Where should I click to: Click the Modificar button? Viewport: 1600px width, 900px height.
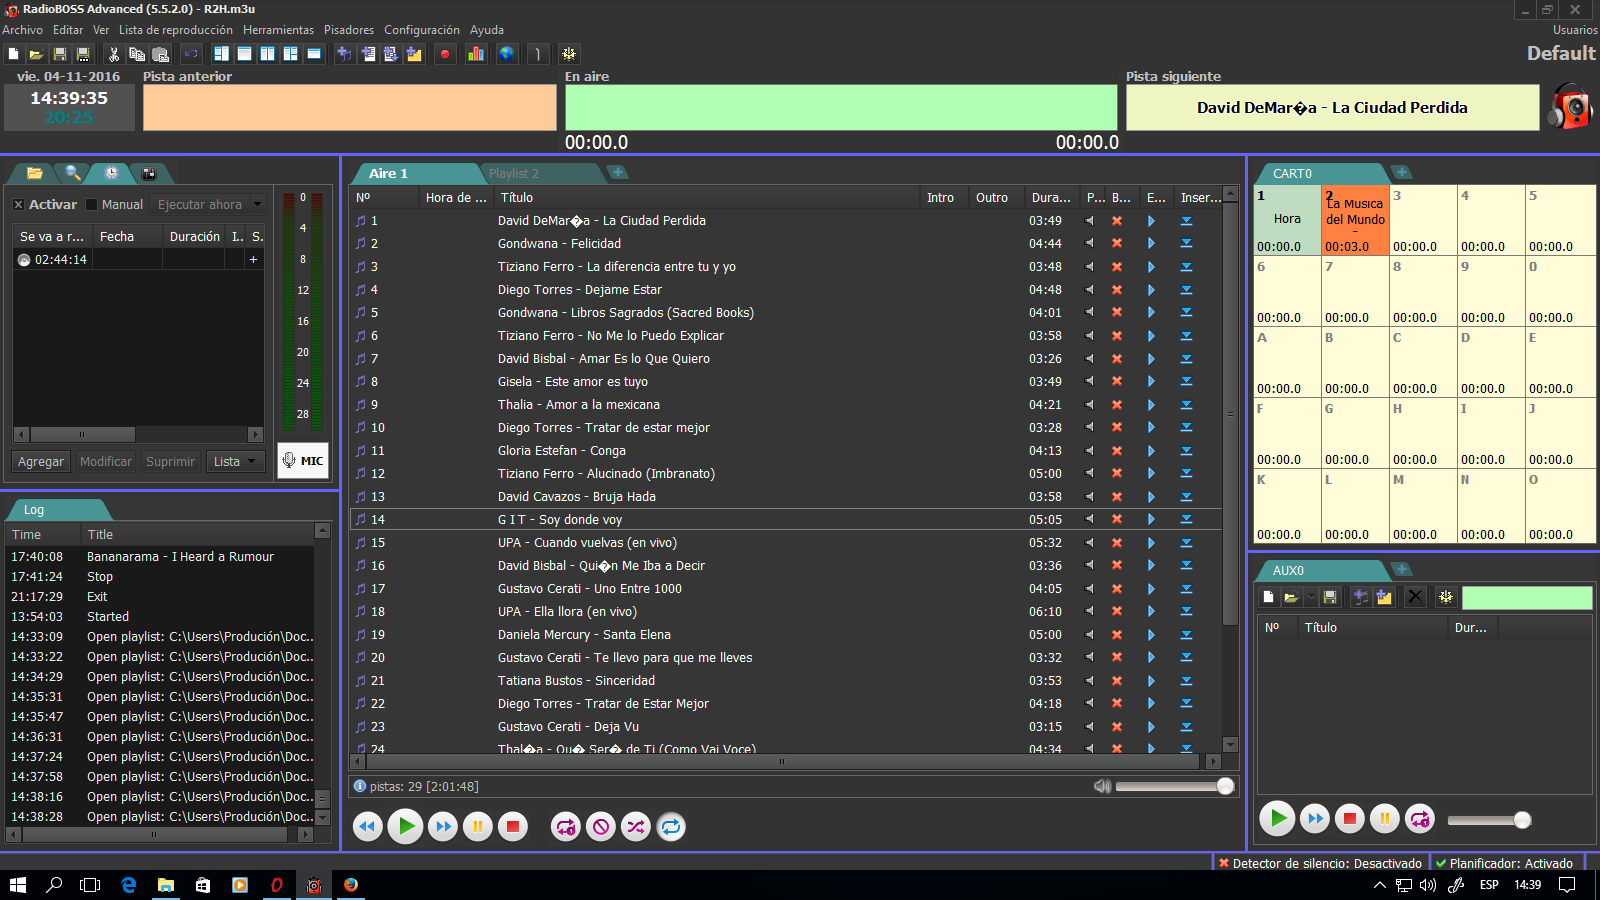point(105,461)
